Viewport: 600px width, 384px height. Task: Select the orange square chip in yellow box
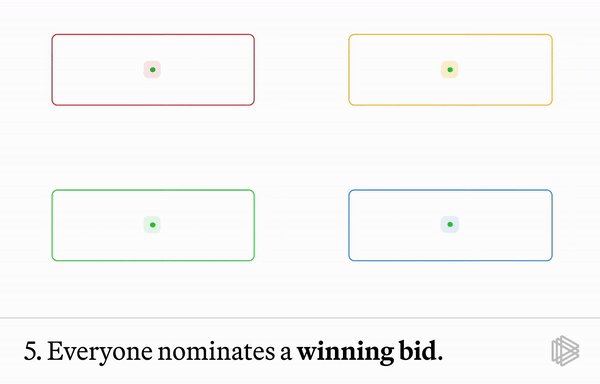pos(450,70)
